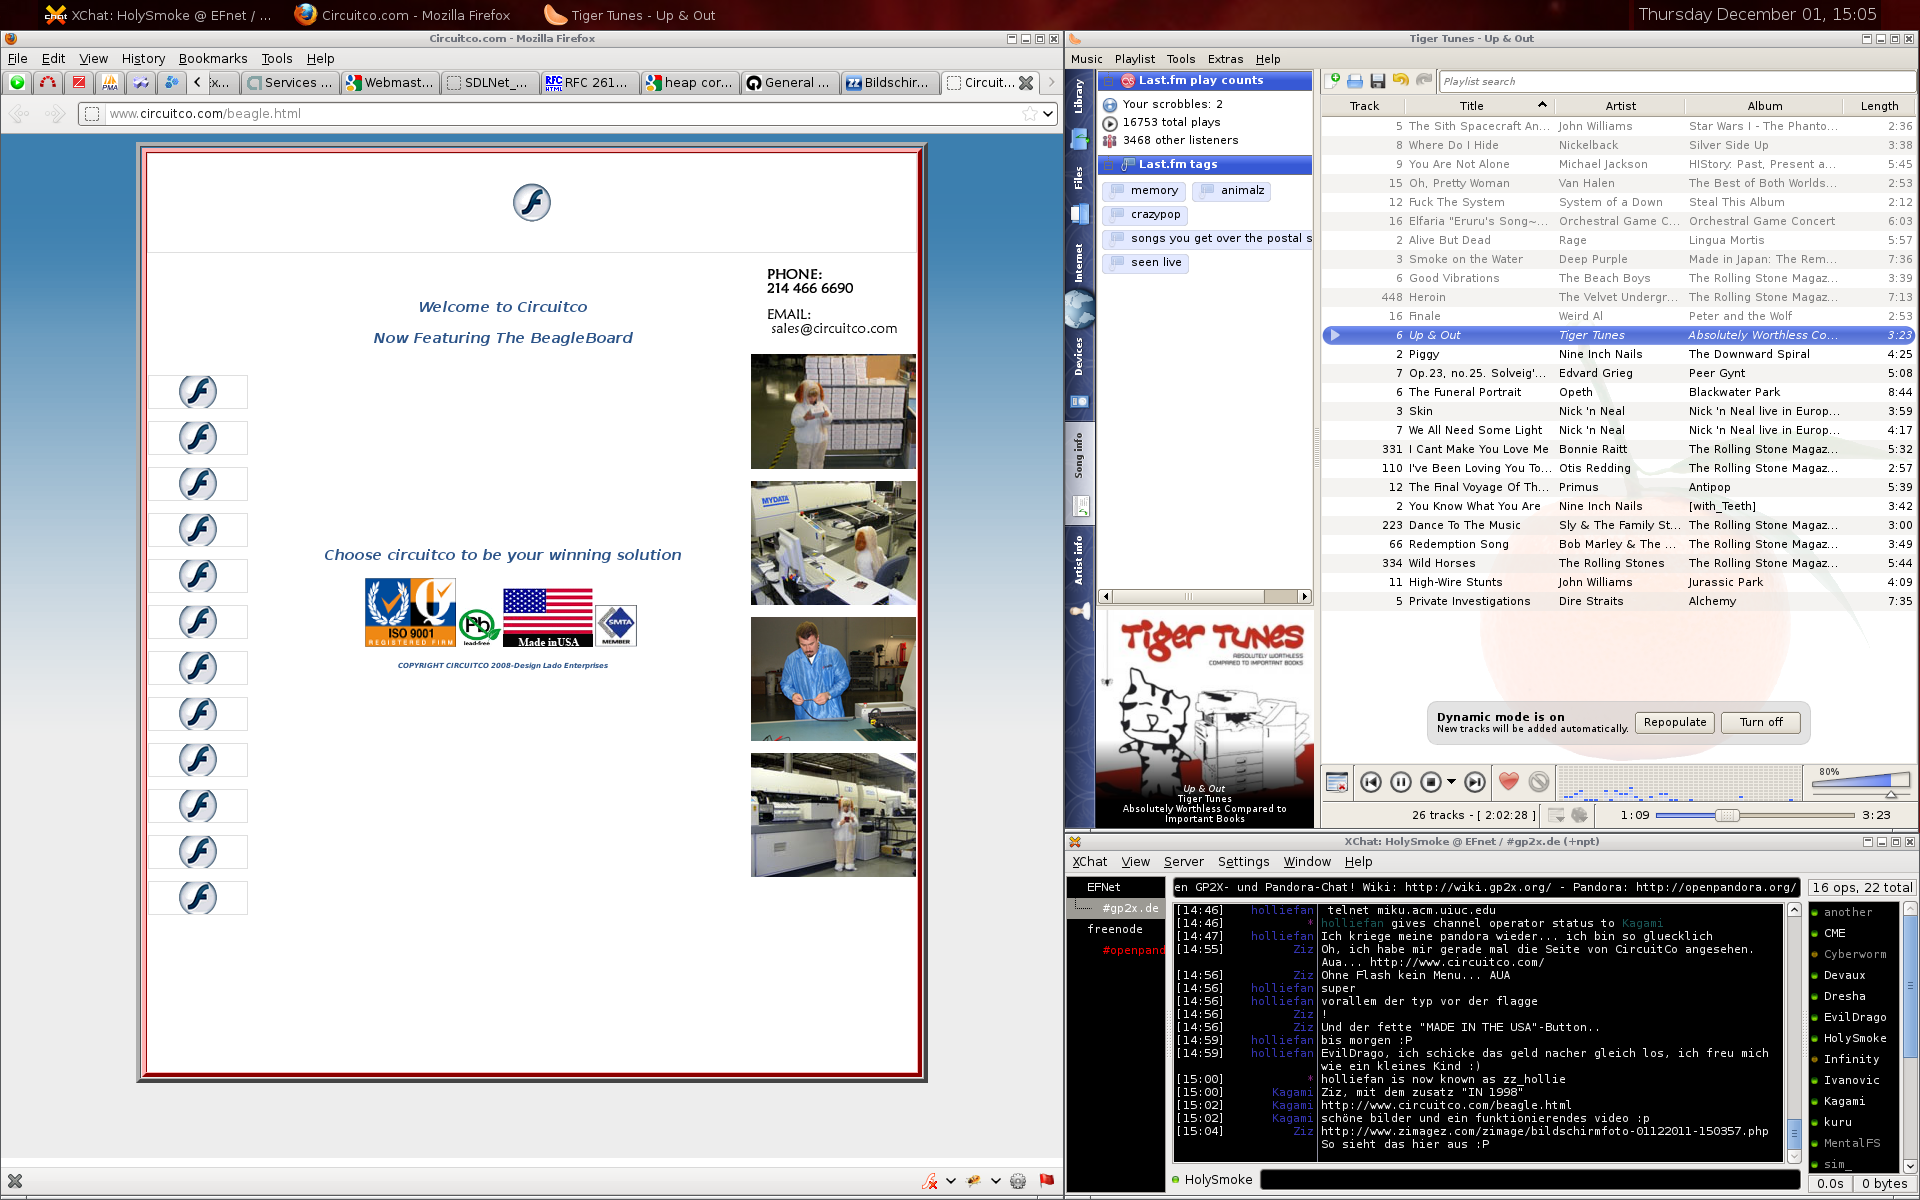The height and width of the screenshot is (1200, 1920).
Task: Switch to the Bildschir... tab
Action: click(x=889, y=83)
